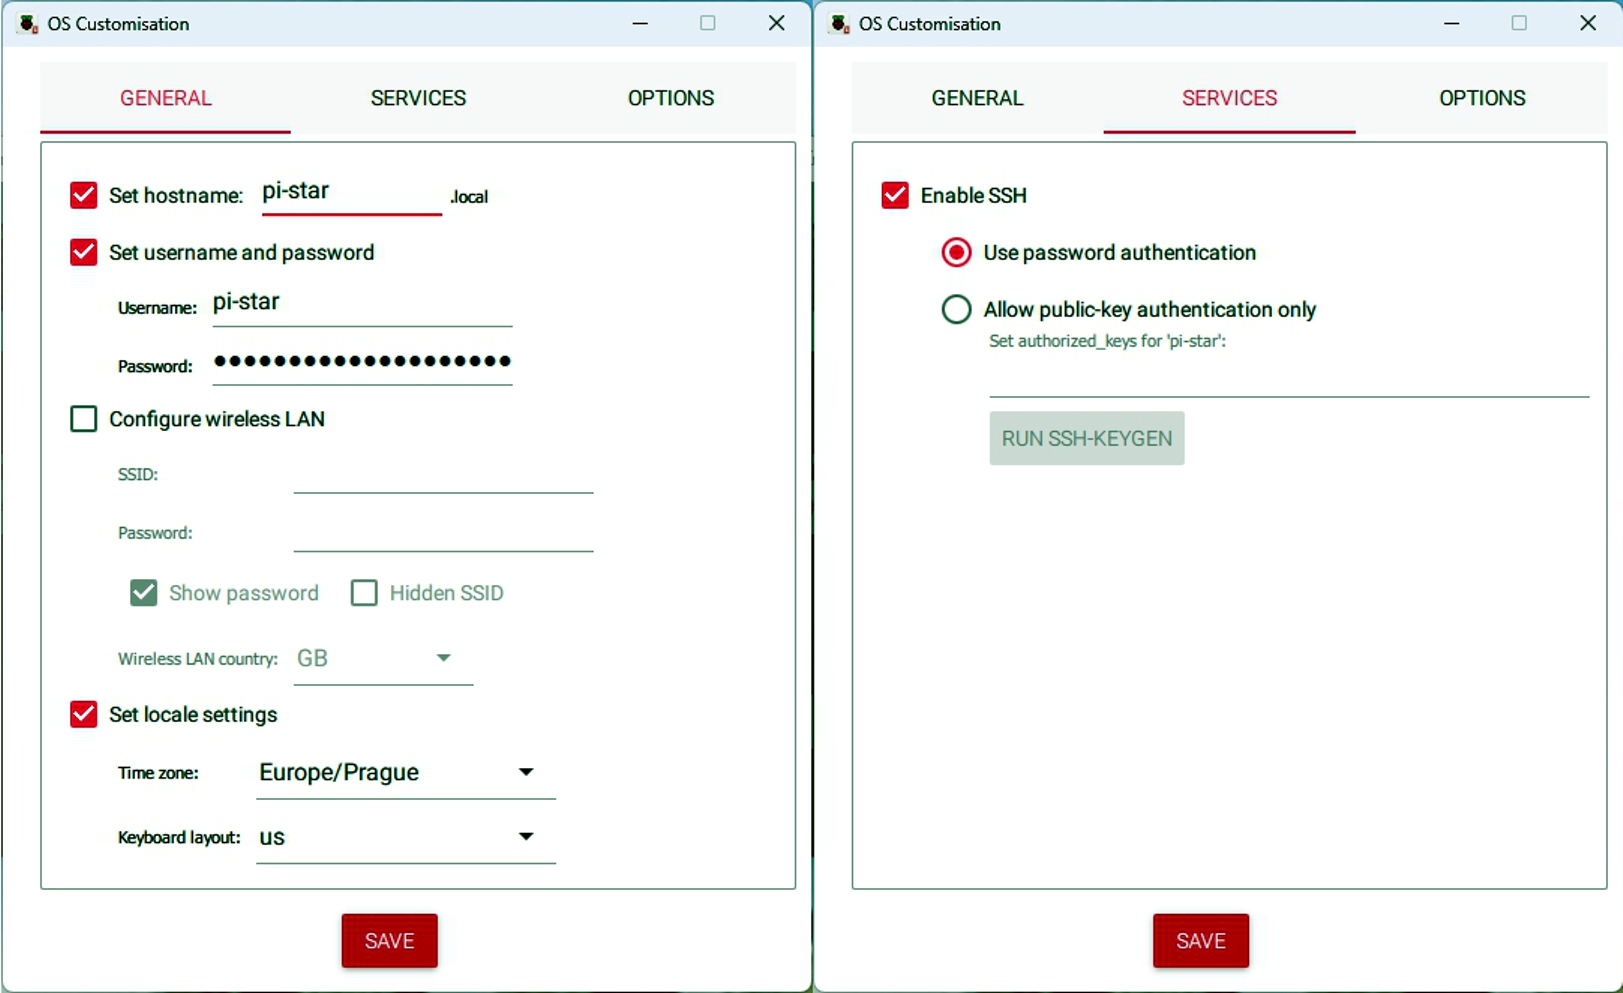This screenshot has width=1623, height=993.
Task: Click the authorized_keys input field
Action: click(x=1289, y=380)
